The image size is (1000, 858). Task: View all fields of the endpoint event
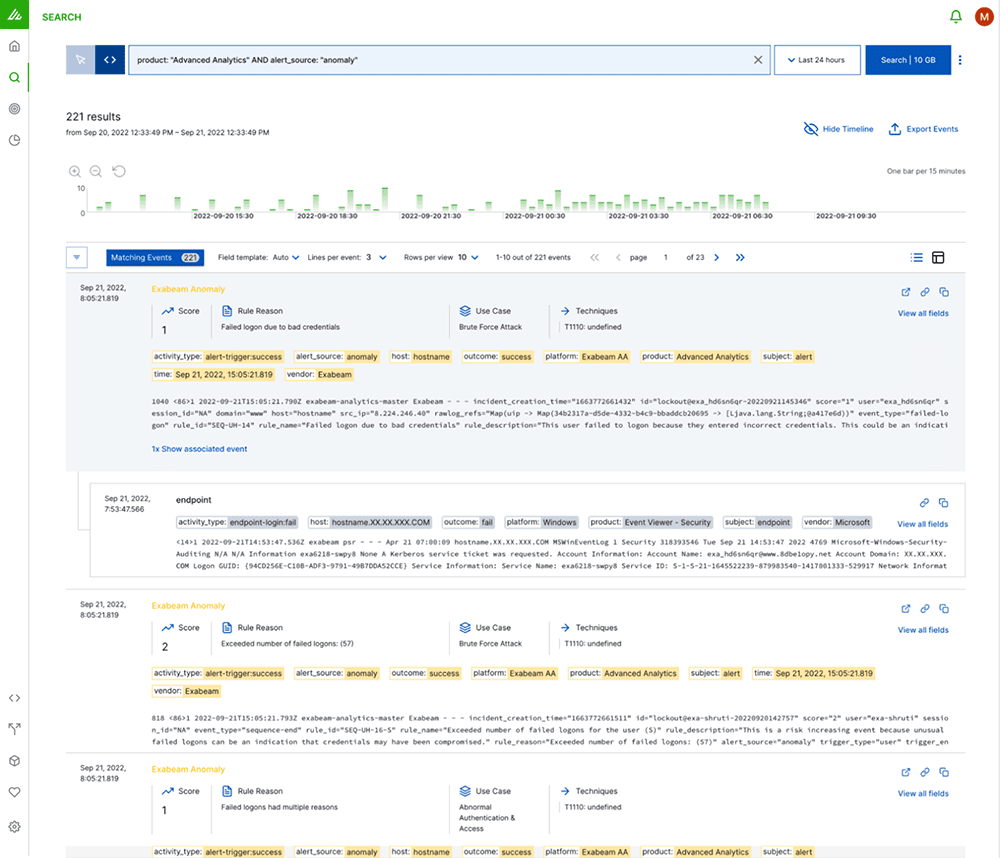[922, 524]
